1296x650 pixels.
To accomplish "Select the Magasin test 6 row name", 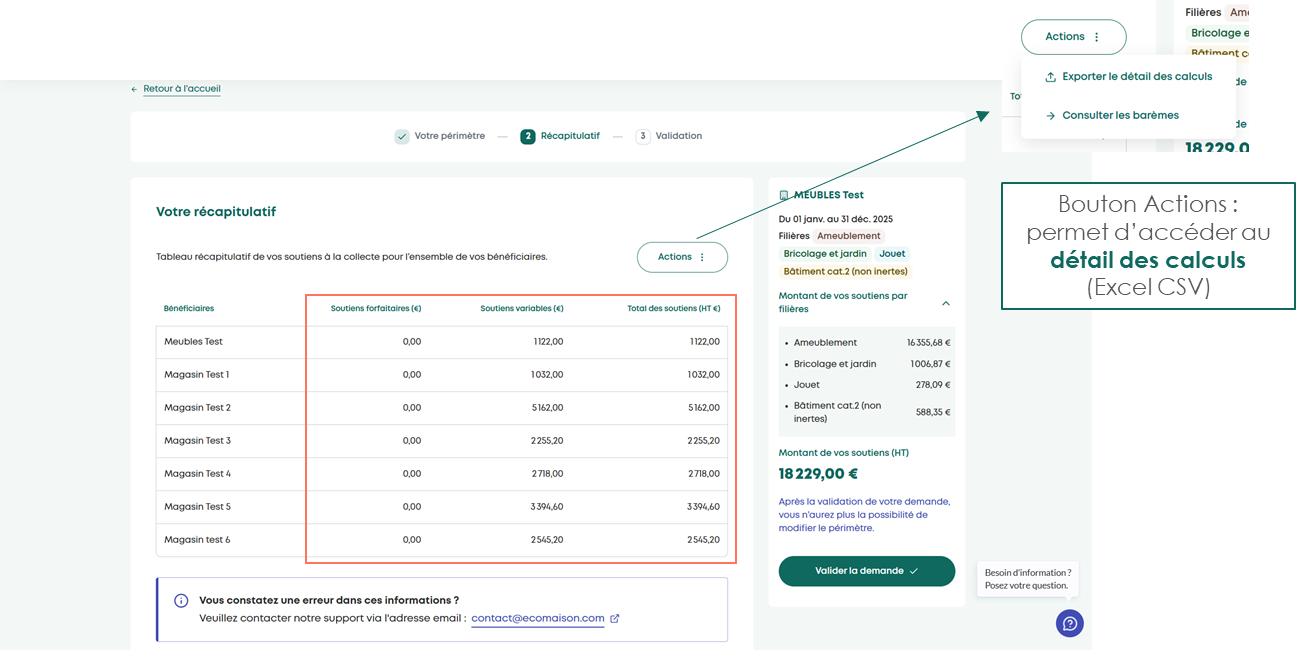I will tap(197, 540).
